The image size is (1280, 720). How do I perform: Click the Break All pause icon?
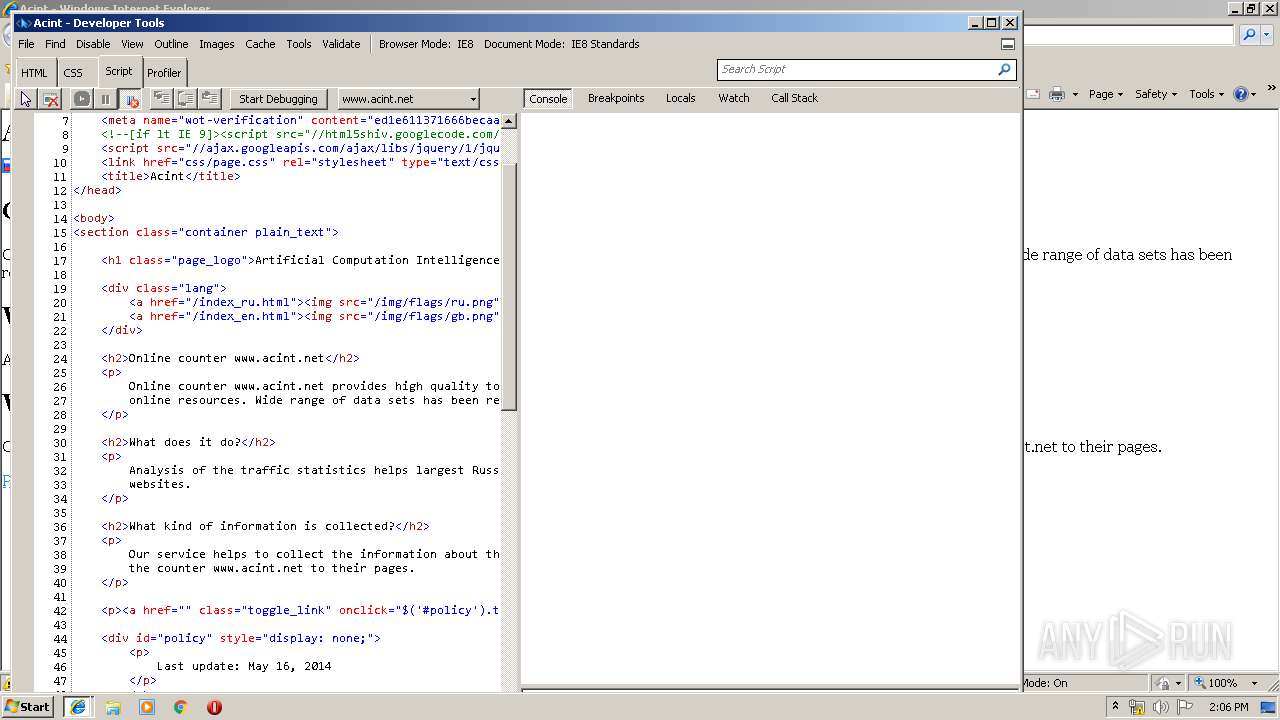[x=105, y=99]
